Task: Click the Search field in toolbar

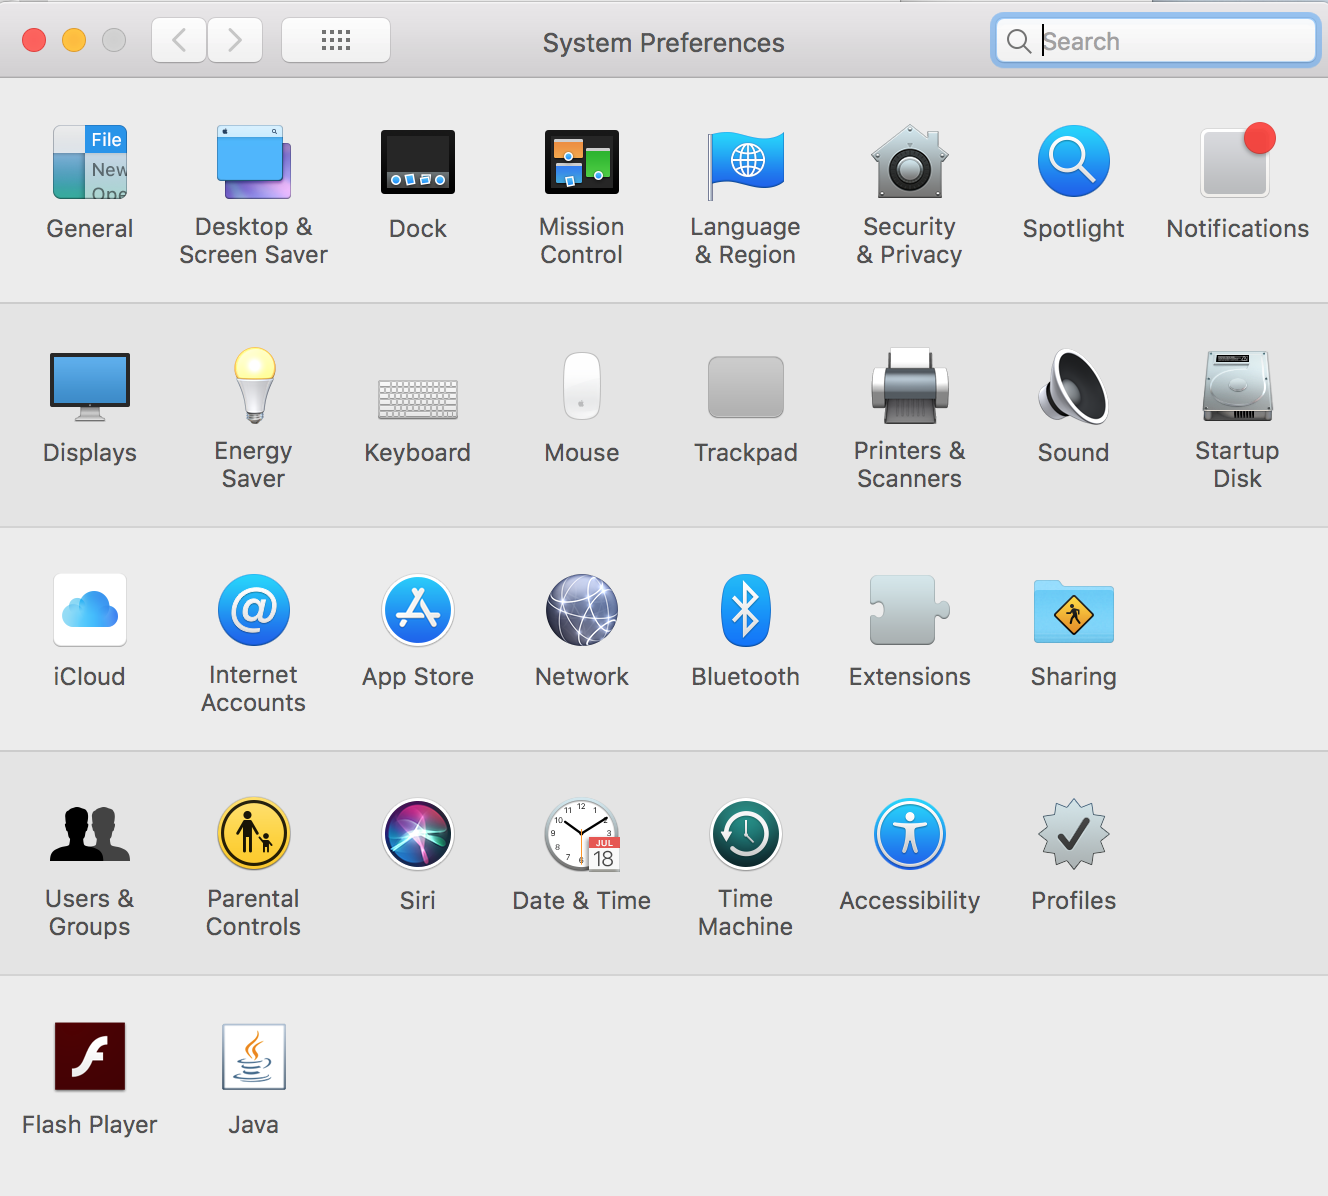Action: [1156, 41]
